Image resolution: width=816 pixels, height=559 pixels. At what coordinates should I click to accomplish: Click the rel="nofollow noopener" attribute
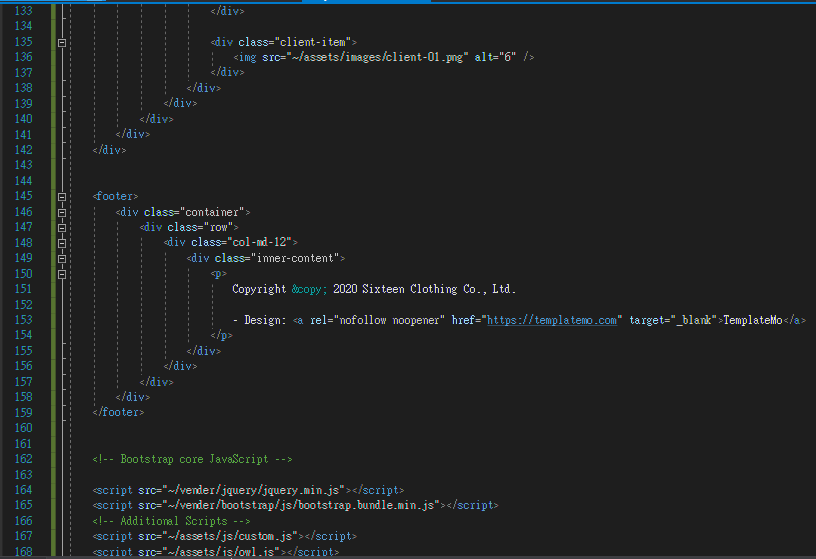pos(377,320)
